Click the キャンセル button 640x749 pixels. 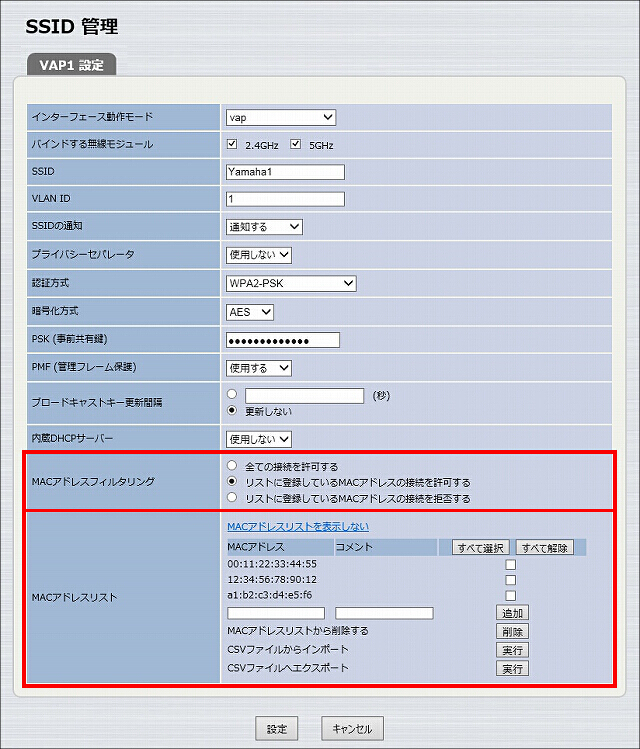[352, 728]
